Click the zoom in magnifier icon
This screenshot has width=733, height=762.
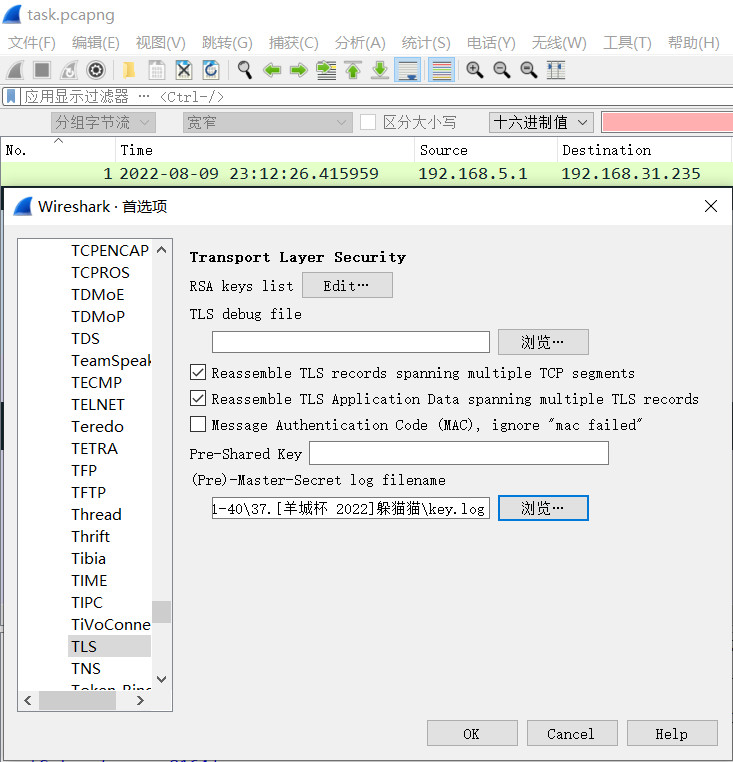pyautogui.click(x=474, y=70)
